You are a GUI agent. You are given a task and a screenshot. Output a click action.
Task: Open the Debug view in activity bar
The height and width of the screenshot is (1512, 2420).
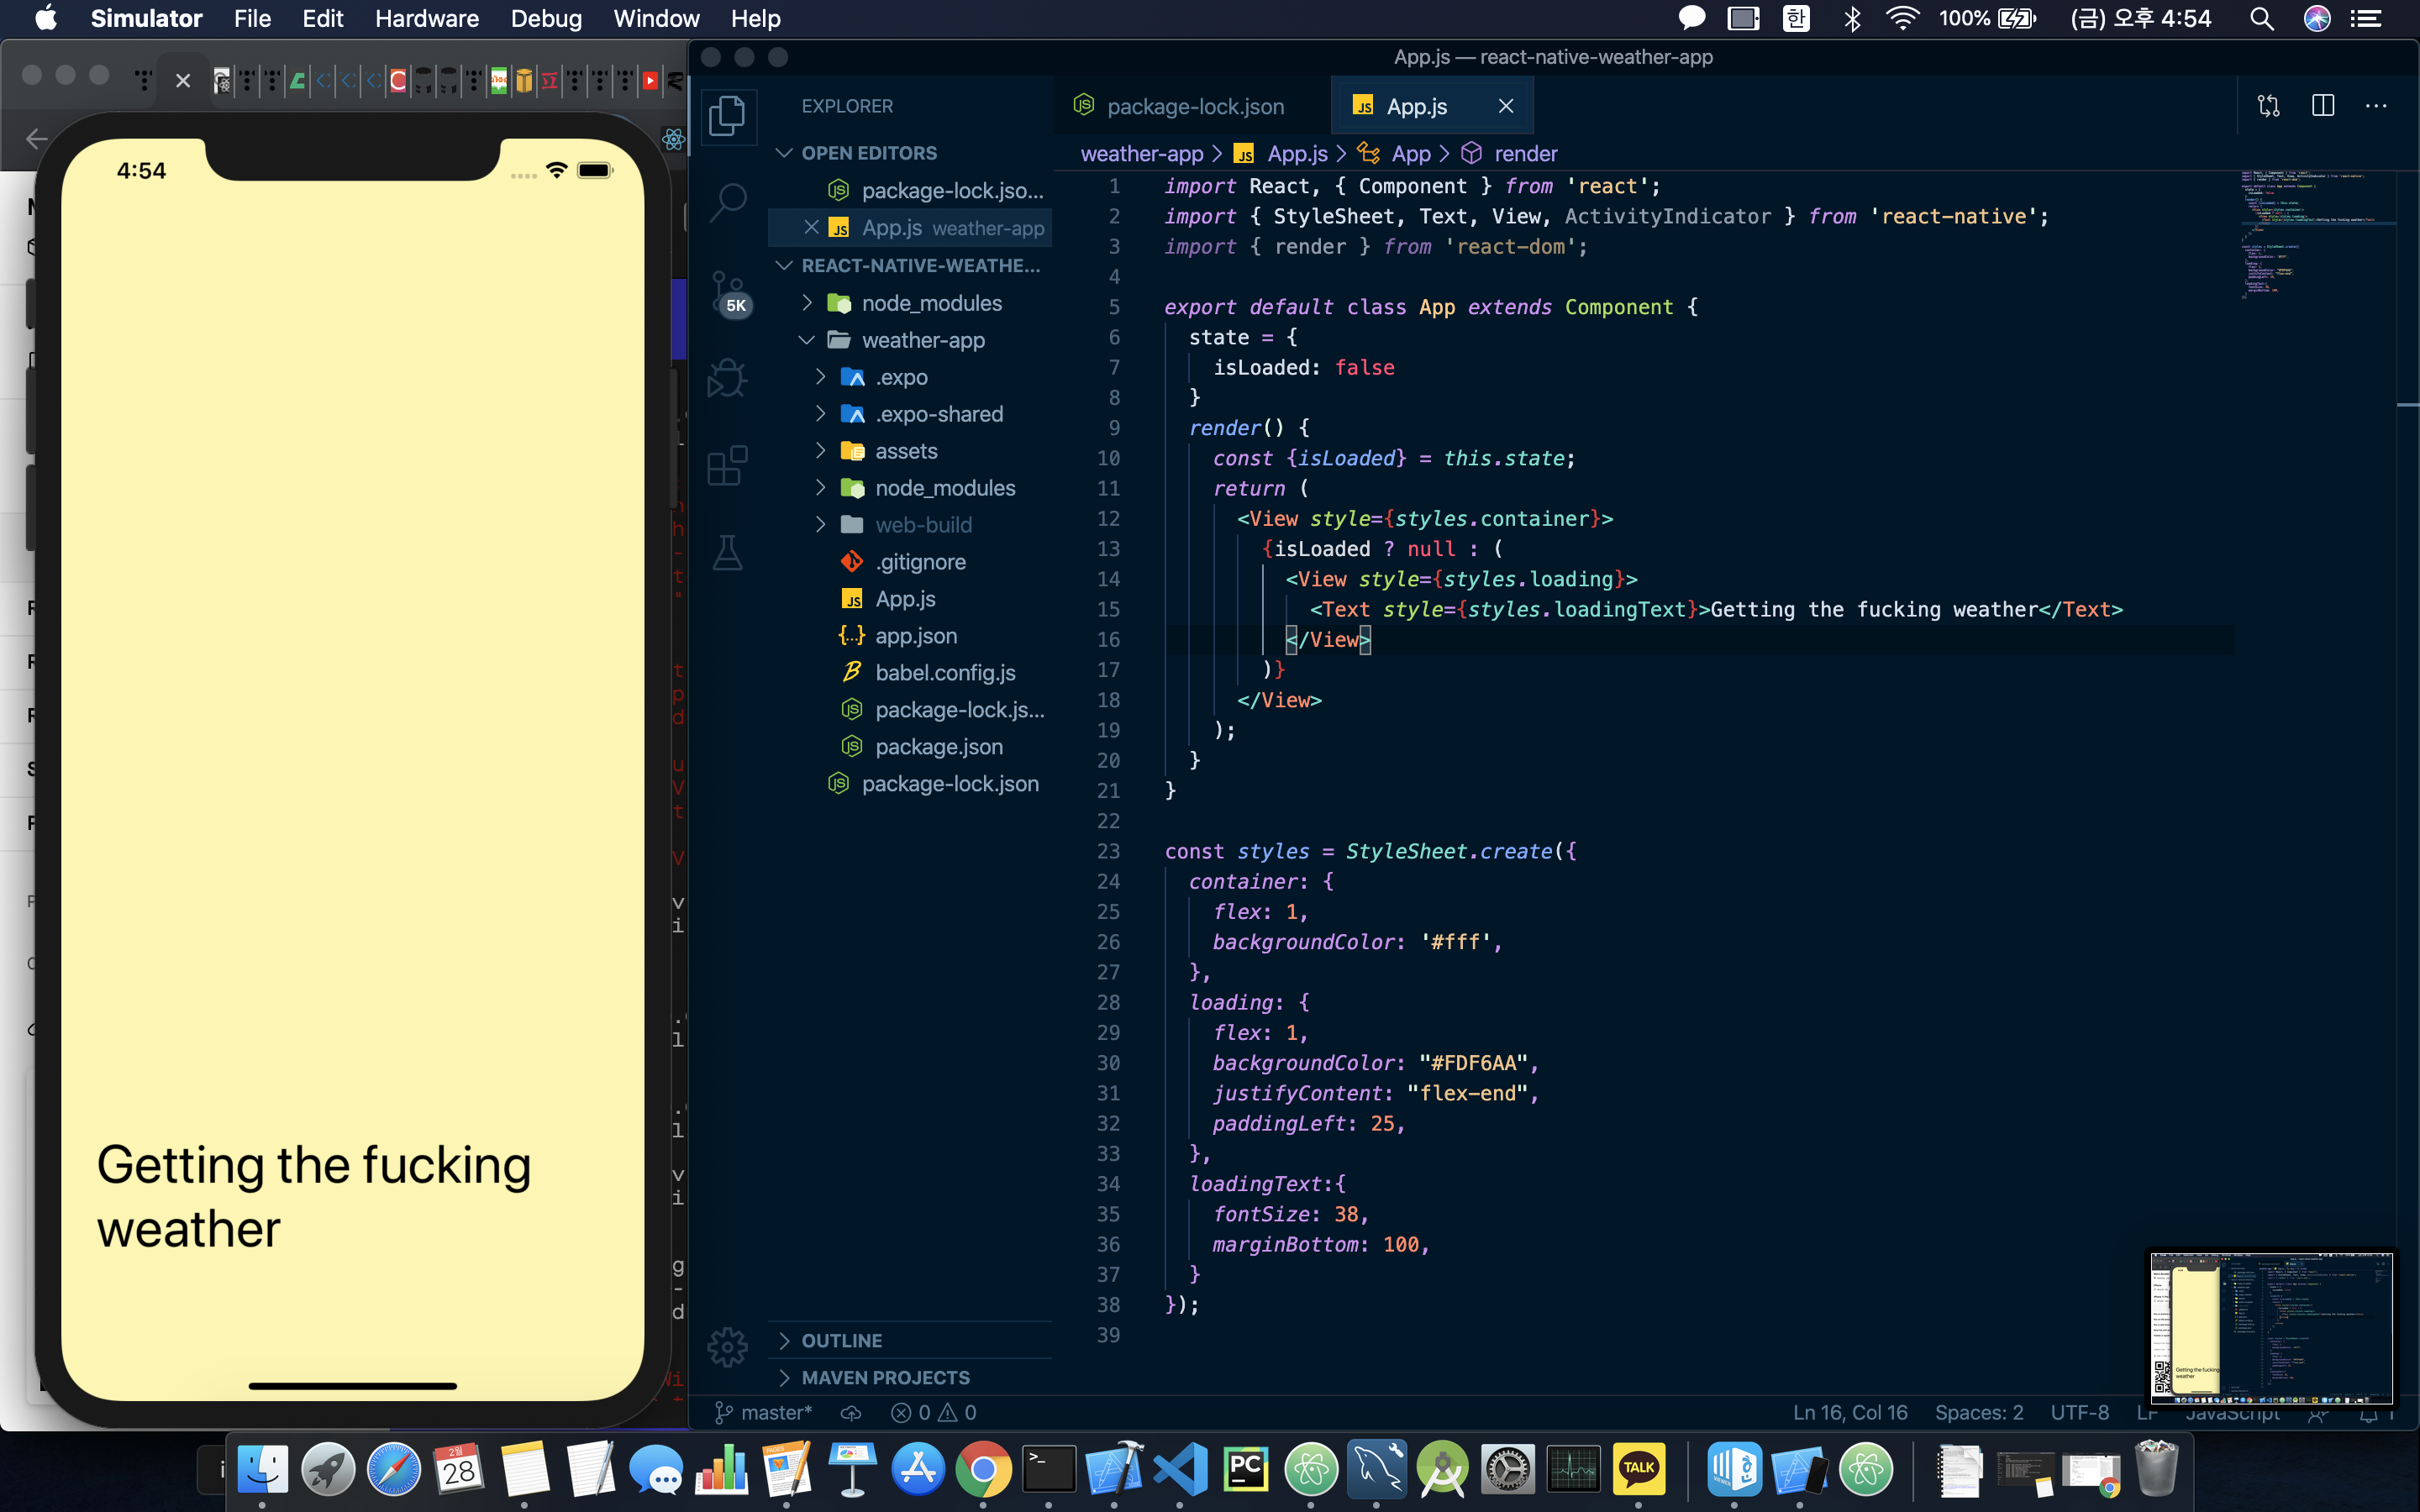728,378
